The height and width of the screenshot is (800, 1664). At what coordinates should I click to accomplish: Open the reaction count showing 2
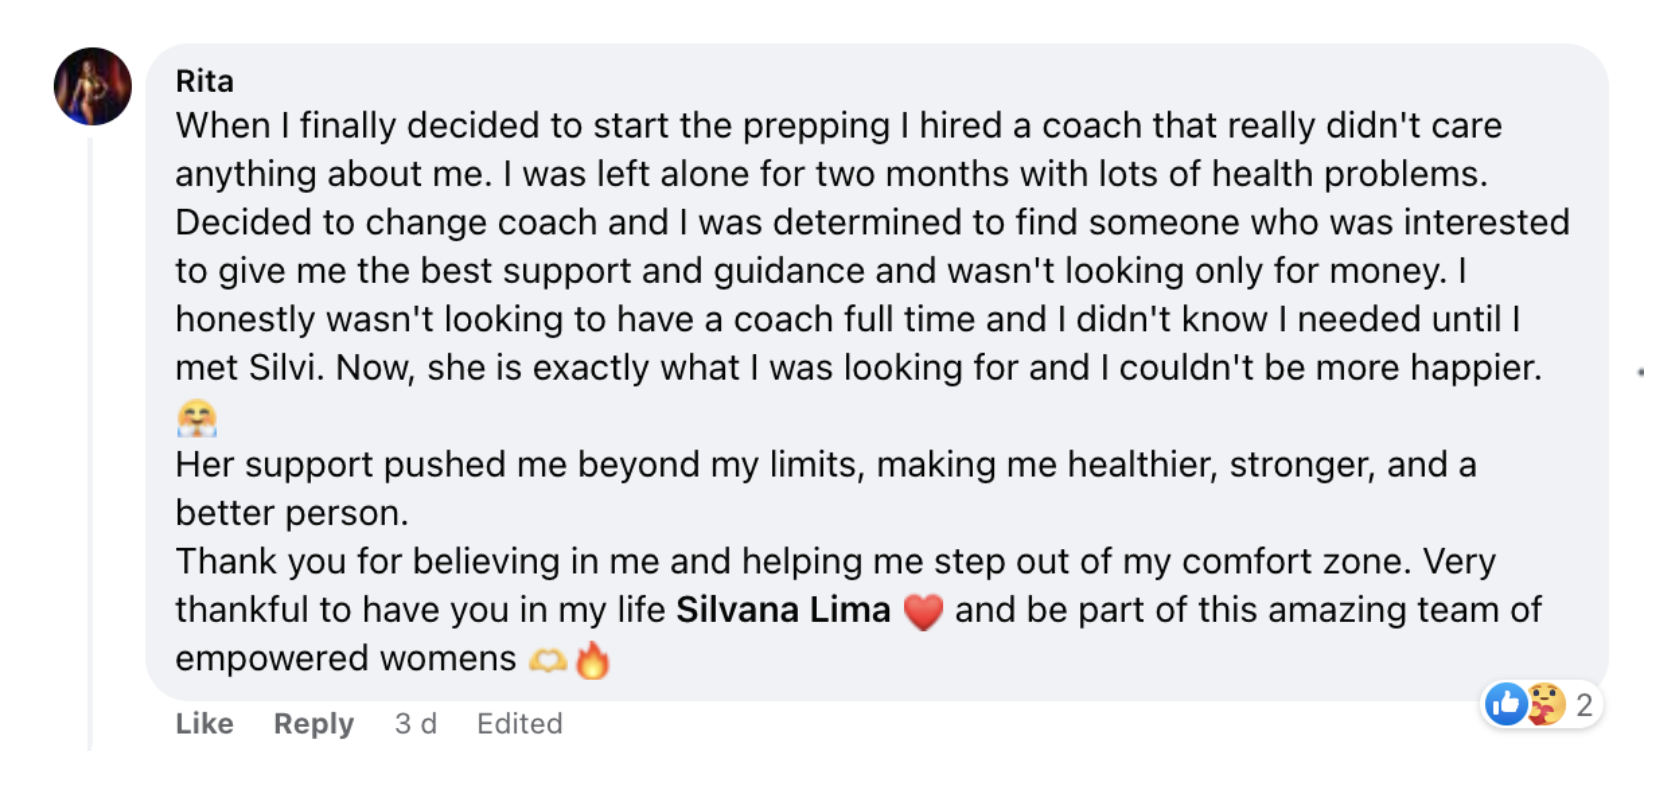click(1584, 705)
